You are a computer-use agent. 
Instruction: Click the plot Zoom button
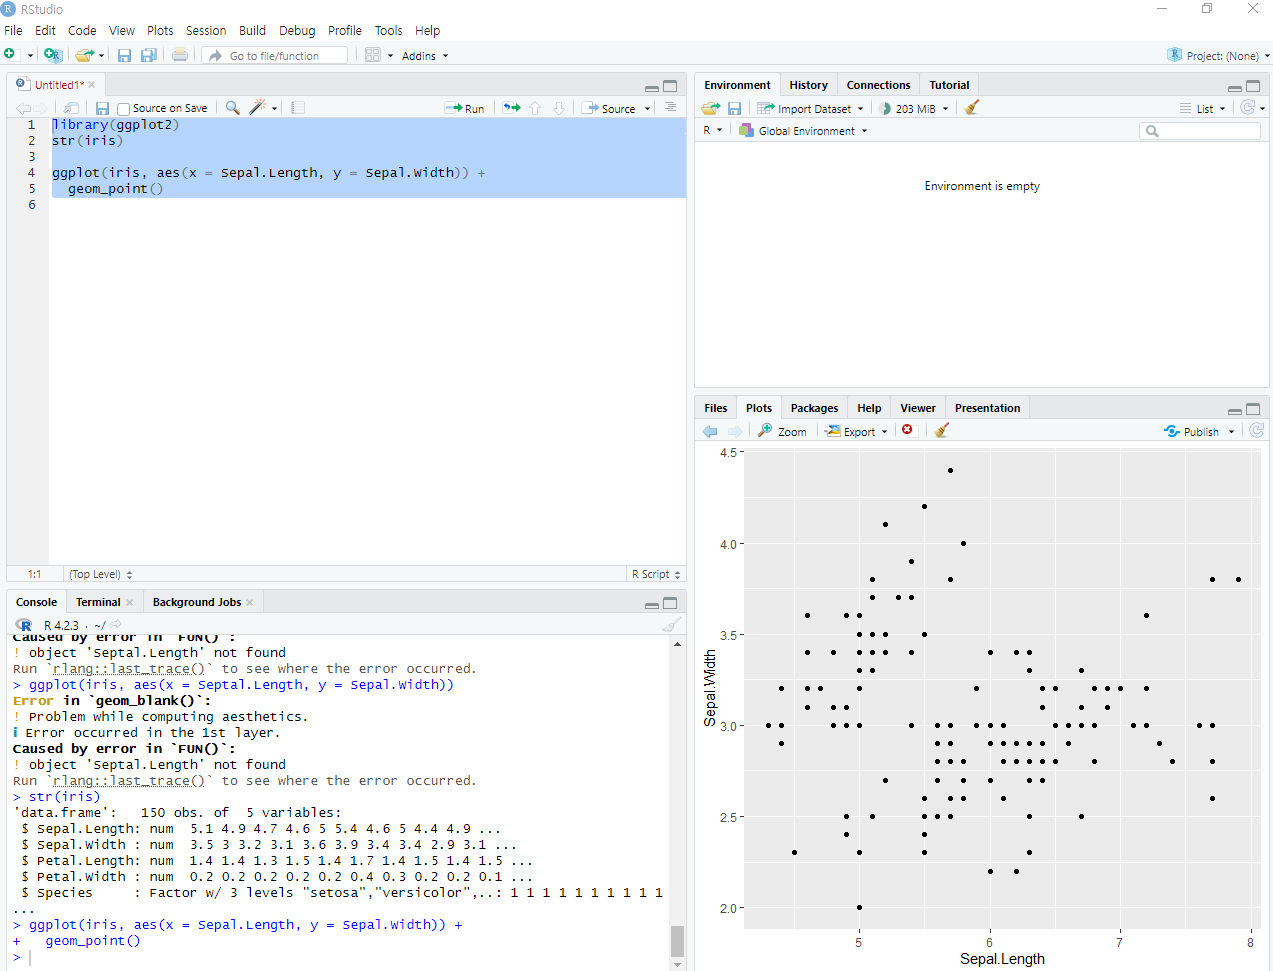pos(782,431)
